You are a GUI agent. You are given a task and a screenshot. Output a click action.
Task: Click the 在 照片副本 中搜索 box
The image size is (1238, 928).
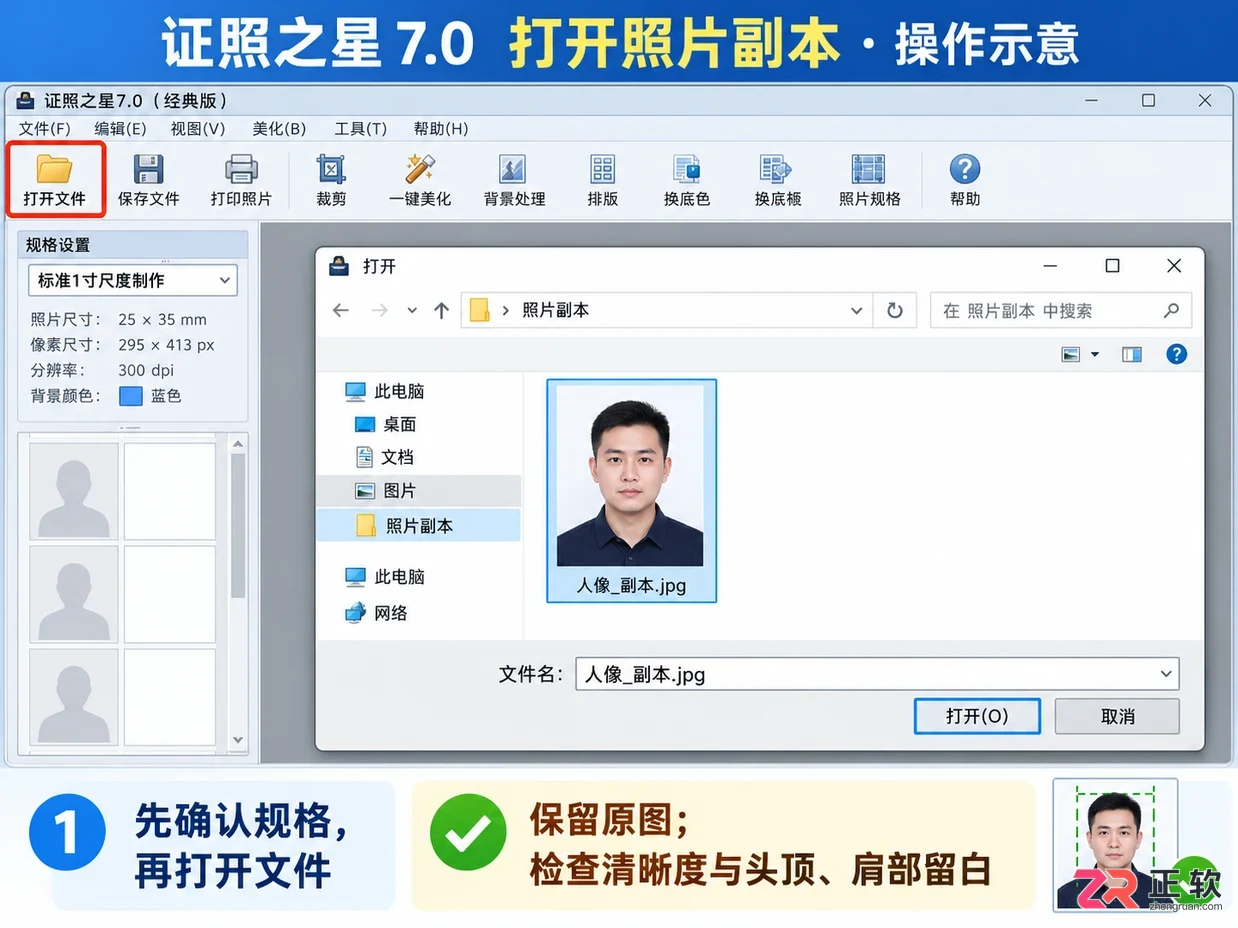[x=1061, y=311]
